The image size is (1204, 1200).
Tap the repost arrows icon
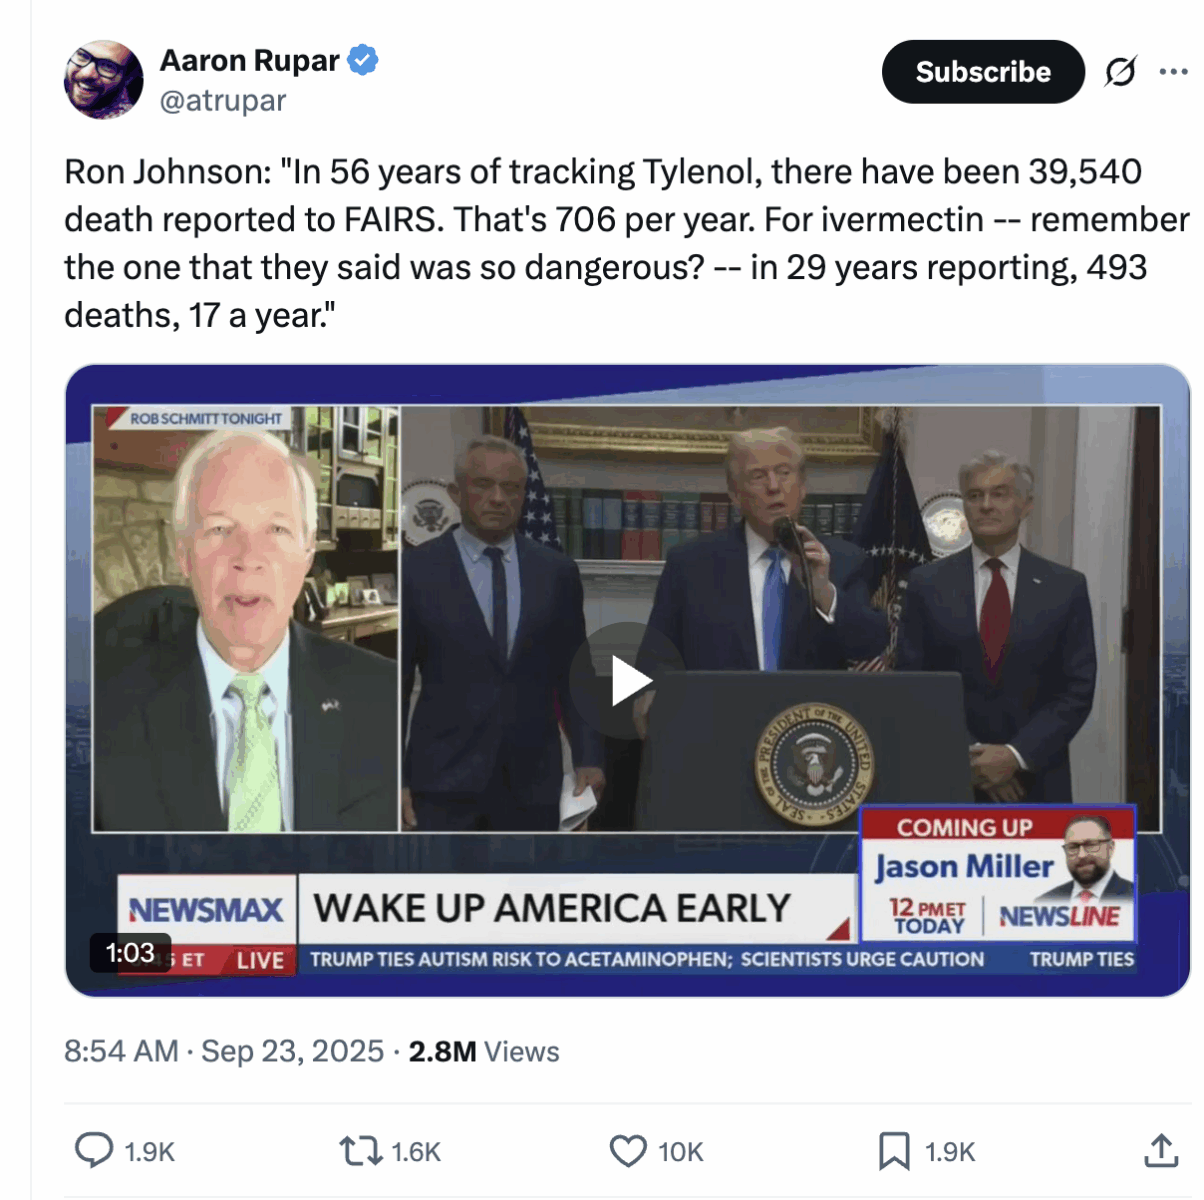point(360,1151)
